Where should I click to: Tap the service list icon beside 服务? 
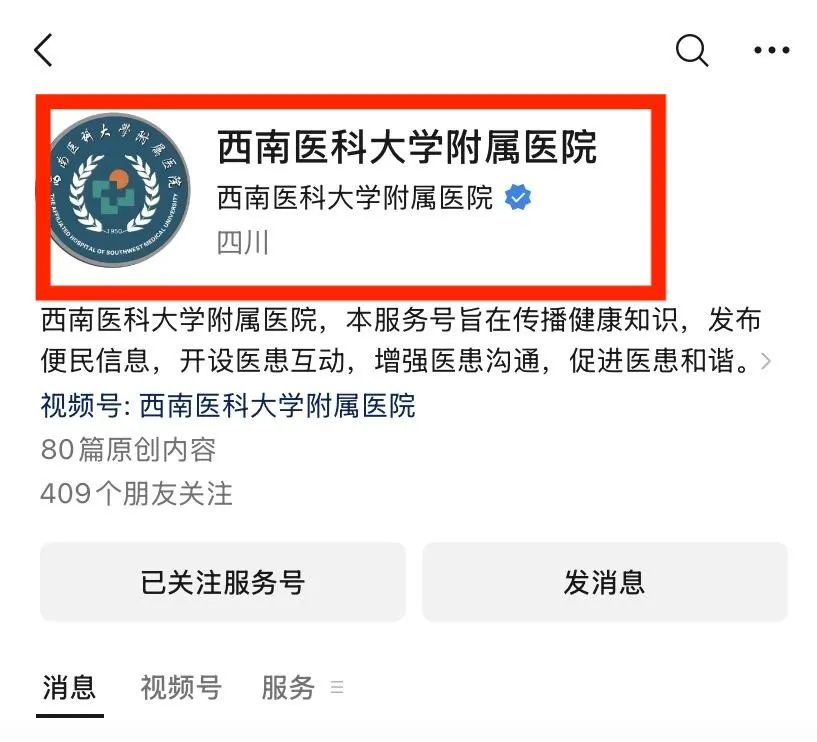coord(337,687)
